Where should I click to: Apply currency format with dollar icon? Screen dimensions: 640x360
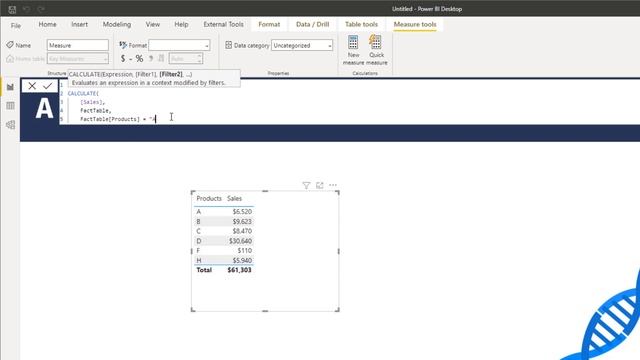click(x=123, y=59)
